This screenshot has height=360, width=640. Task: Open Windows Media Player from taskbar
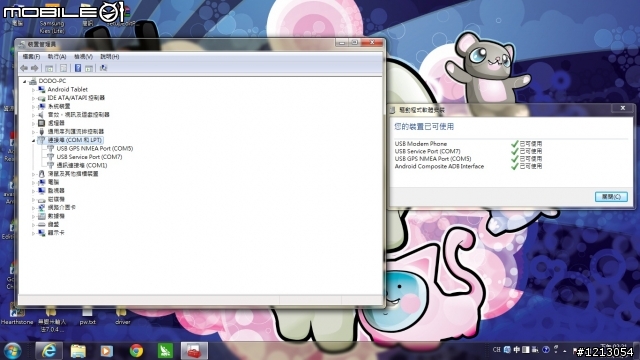click(x=107, y=351)
